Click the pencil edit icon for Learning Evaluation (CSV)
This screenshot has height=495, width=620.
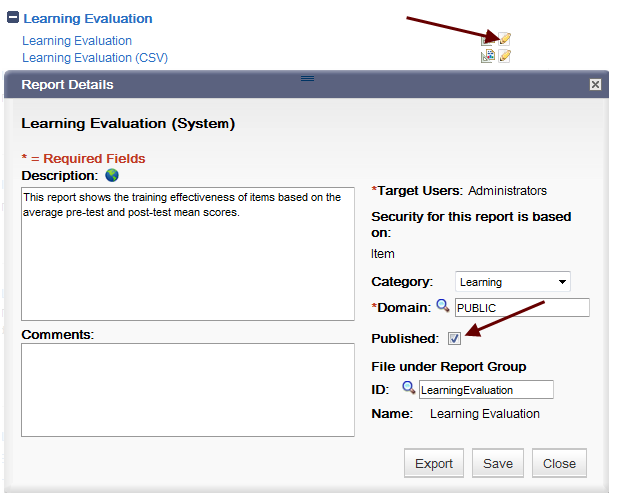(x=504, y=56)
